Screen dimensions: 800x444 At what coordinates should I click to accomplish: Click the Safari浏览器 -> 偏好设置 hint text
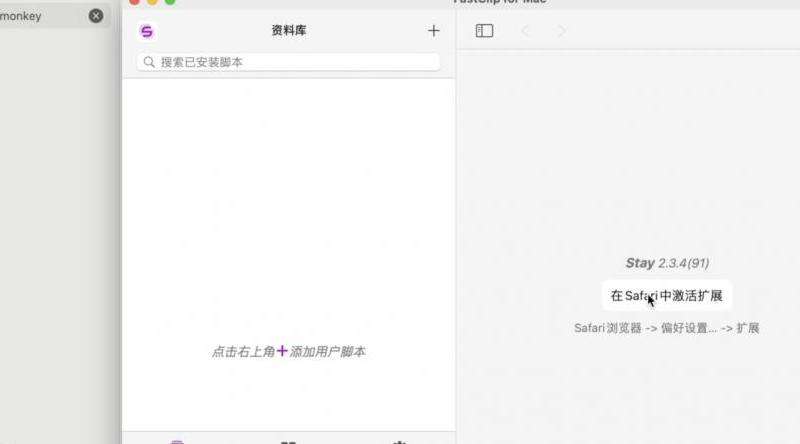pos(667,328)
